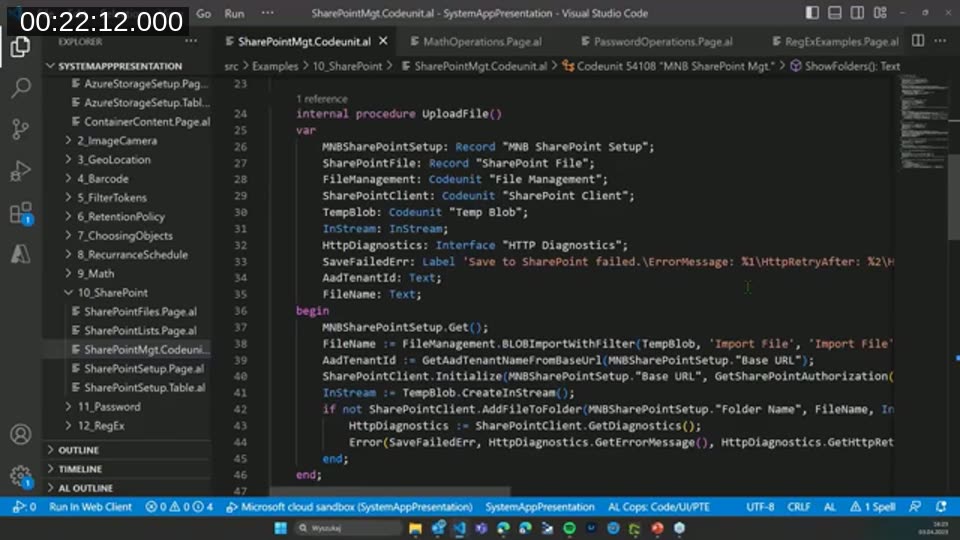Open errors and warnings status indicator

coord(179,507)
